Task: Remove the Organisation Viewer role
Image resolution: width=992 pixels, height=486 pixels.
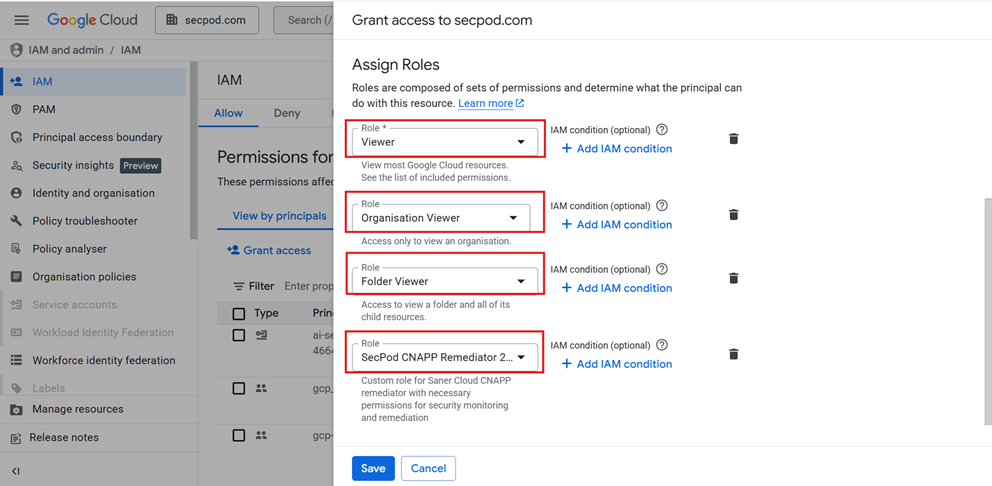Action: point(733,215)
